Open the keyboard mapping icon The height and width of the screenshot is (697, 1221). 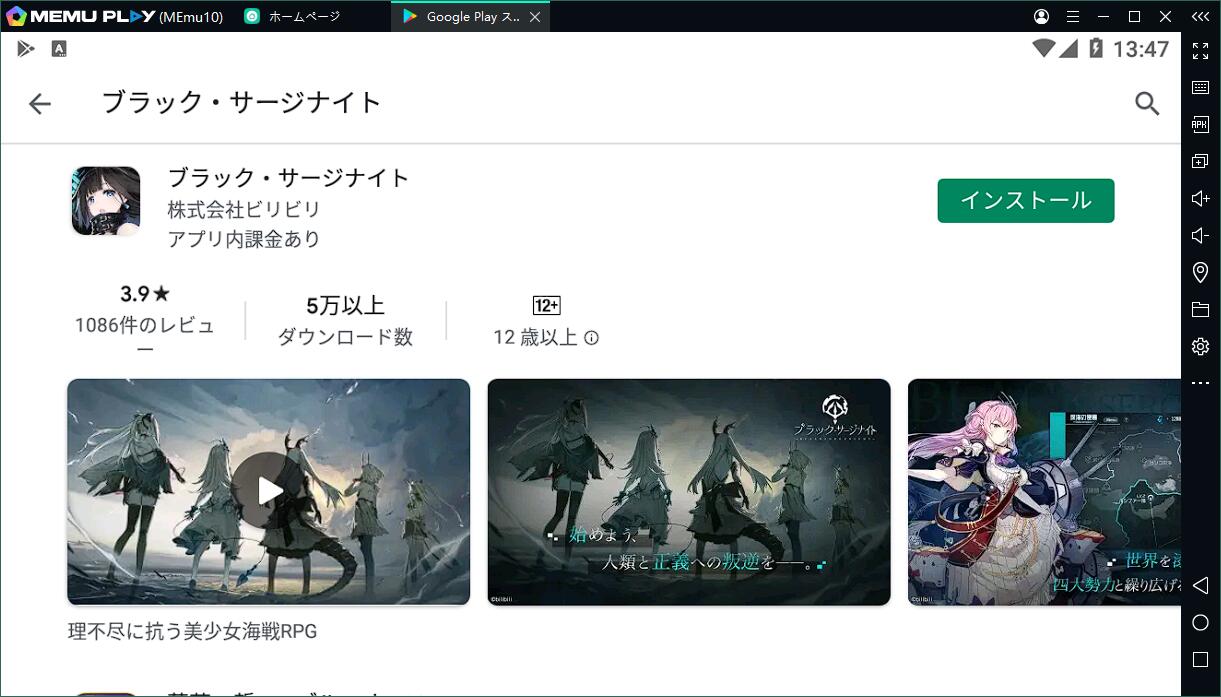(x=1200, y=88)
